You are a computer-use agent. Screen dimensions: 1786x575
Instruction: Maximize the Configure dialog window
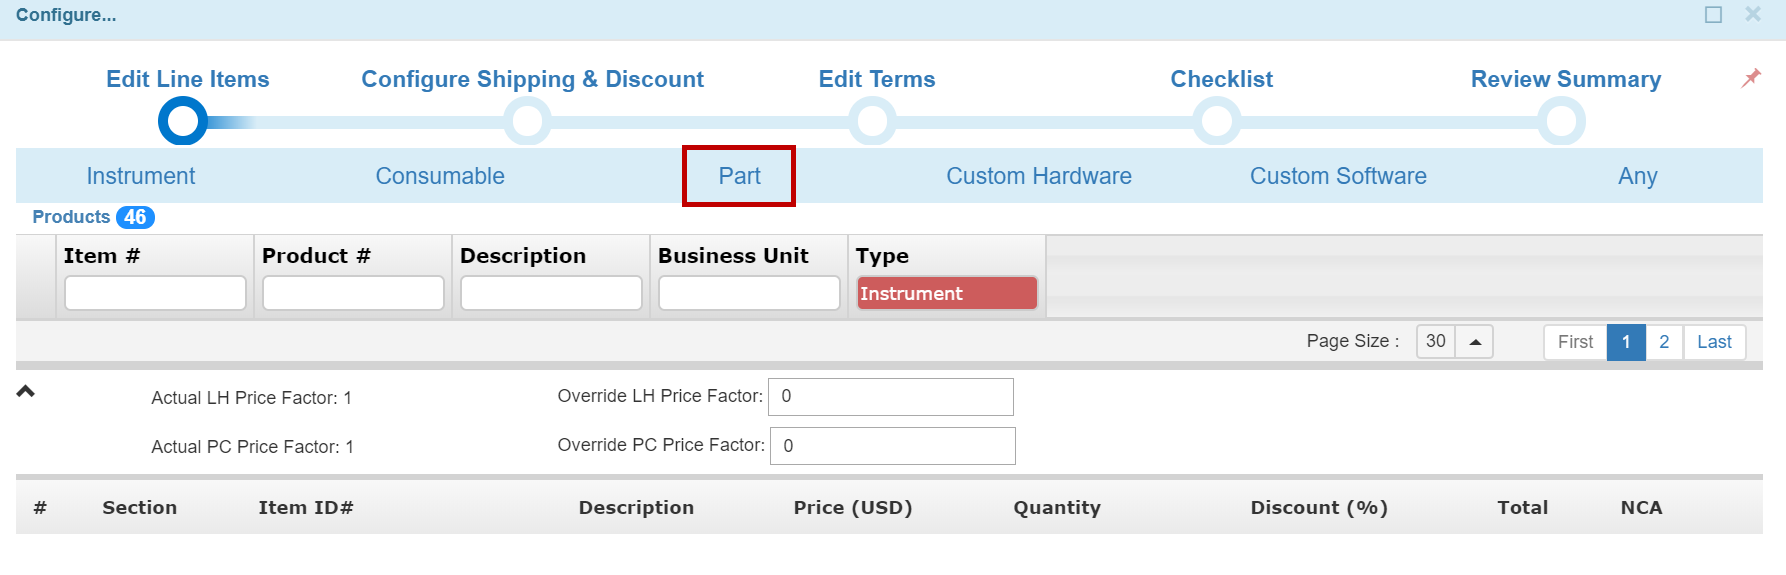pyautogui.click(x=1713, y=15)
